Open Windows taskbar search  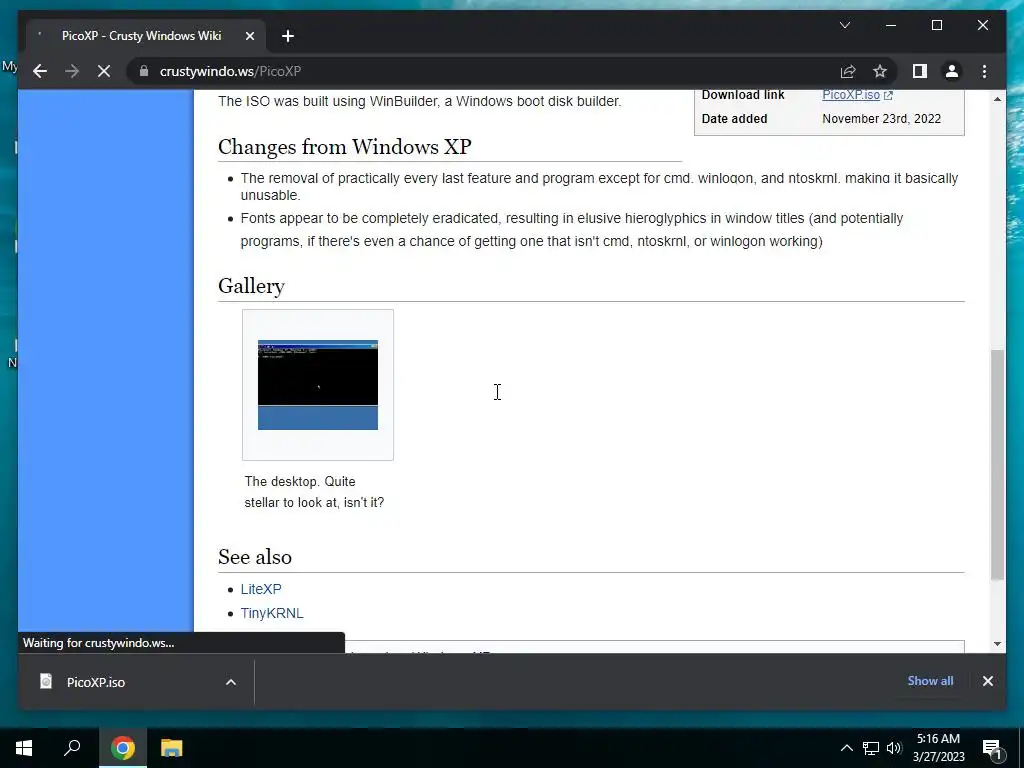point(72,748)
